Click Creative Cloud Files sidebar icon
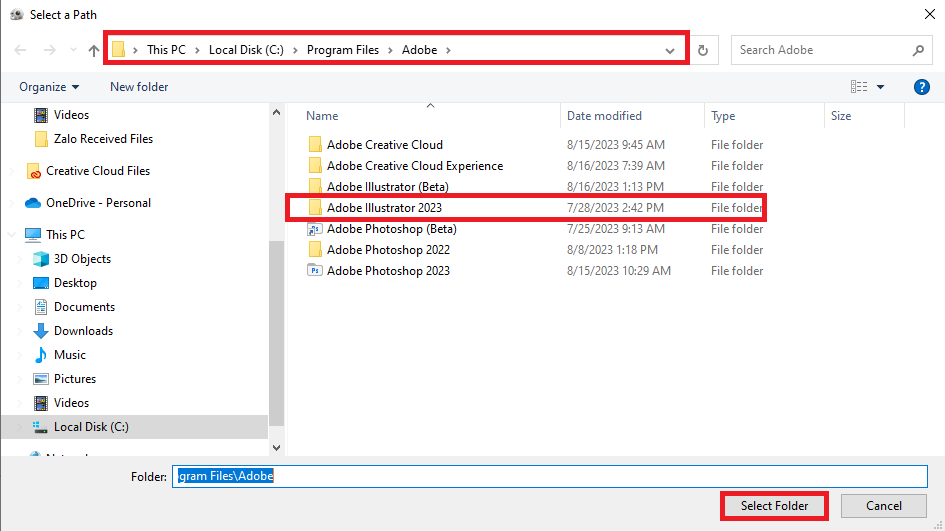 34,171
